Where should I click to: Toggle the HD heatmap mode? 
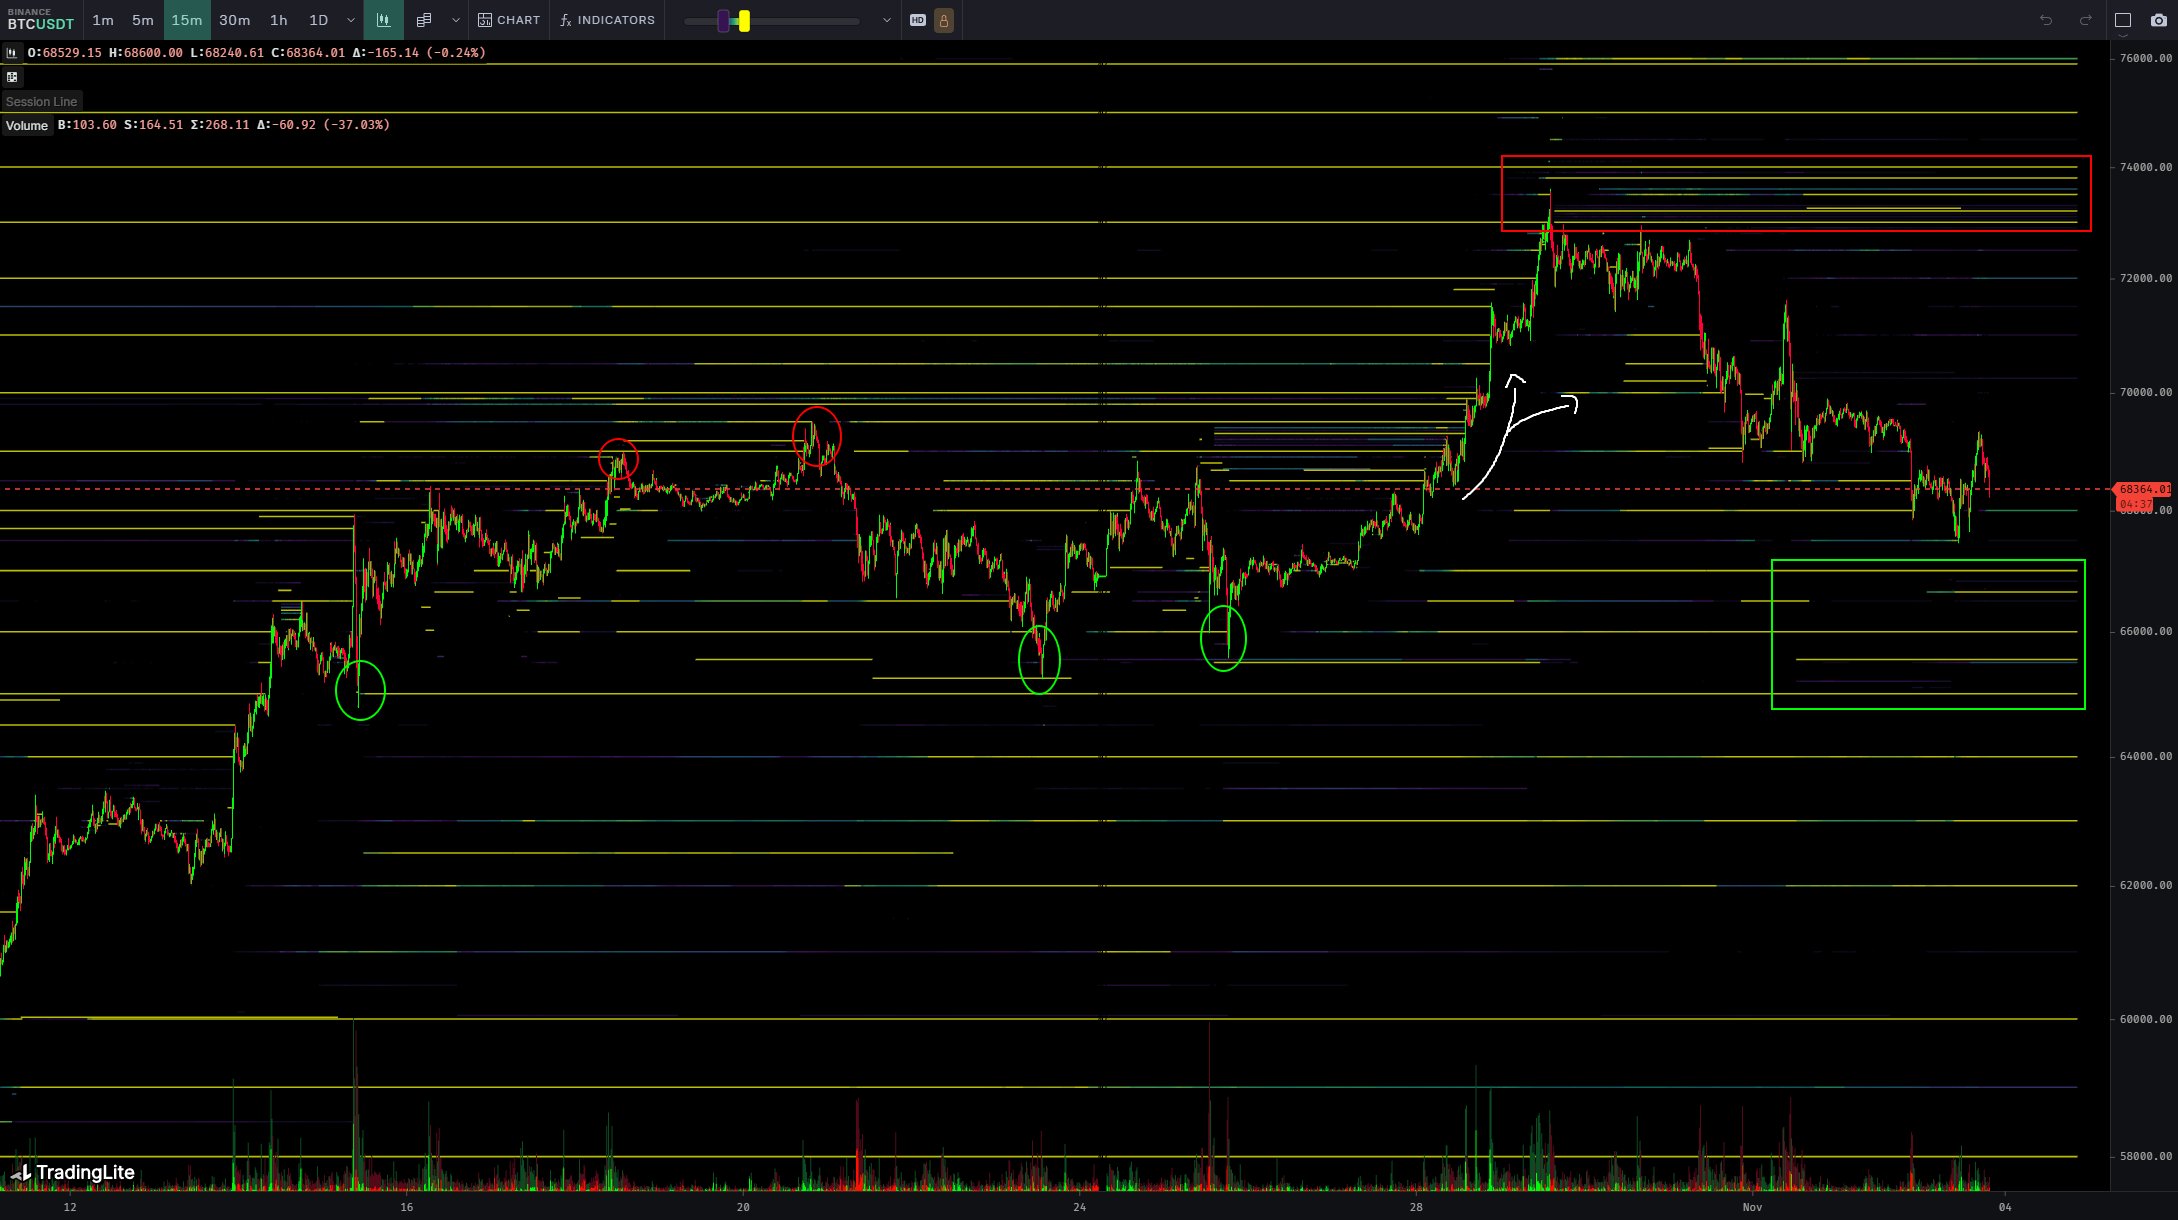tap(918, 20)
